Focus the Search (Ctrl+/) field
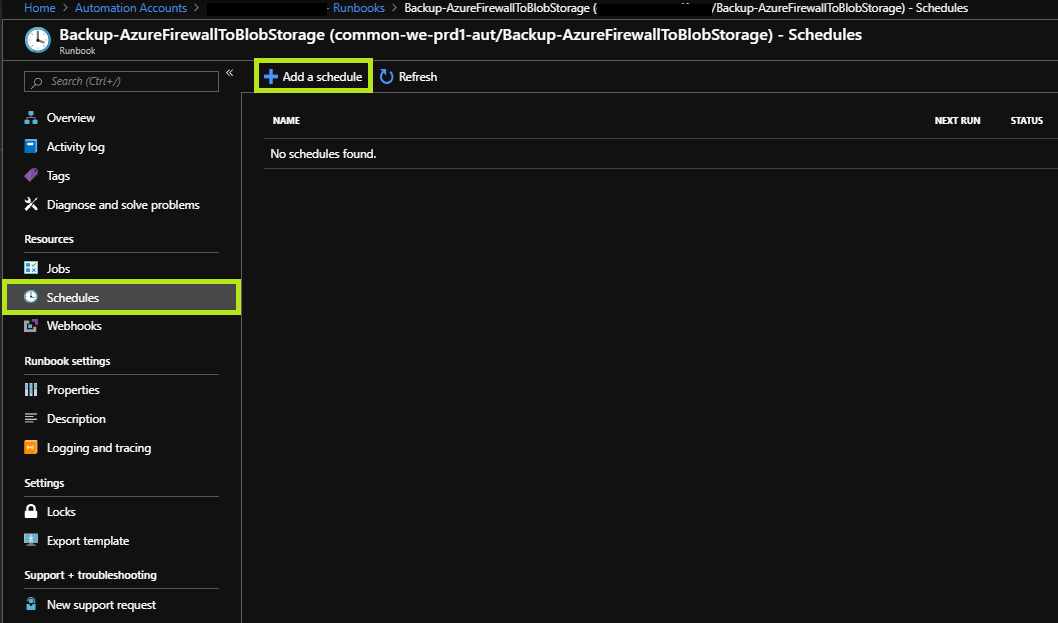This screenshot has width=1058, height=623. click(x=121, y=82)
